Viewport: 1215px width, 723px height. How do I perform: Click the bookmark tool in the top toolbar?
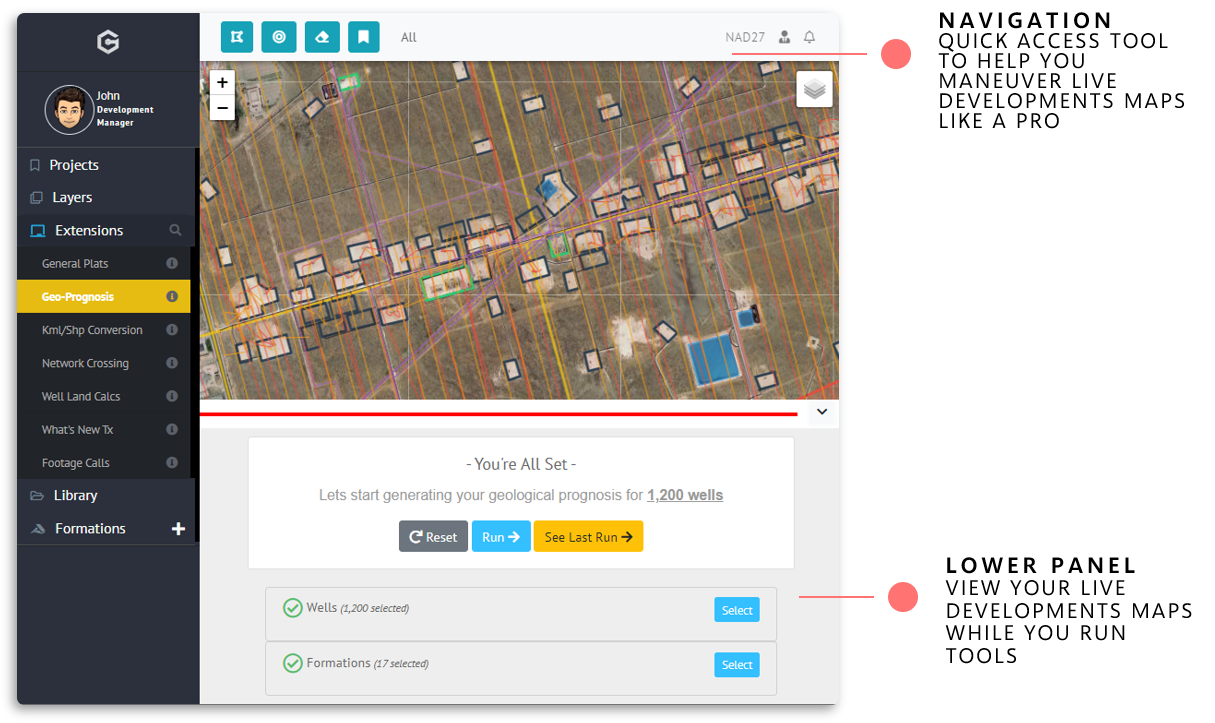pos(363,36)
